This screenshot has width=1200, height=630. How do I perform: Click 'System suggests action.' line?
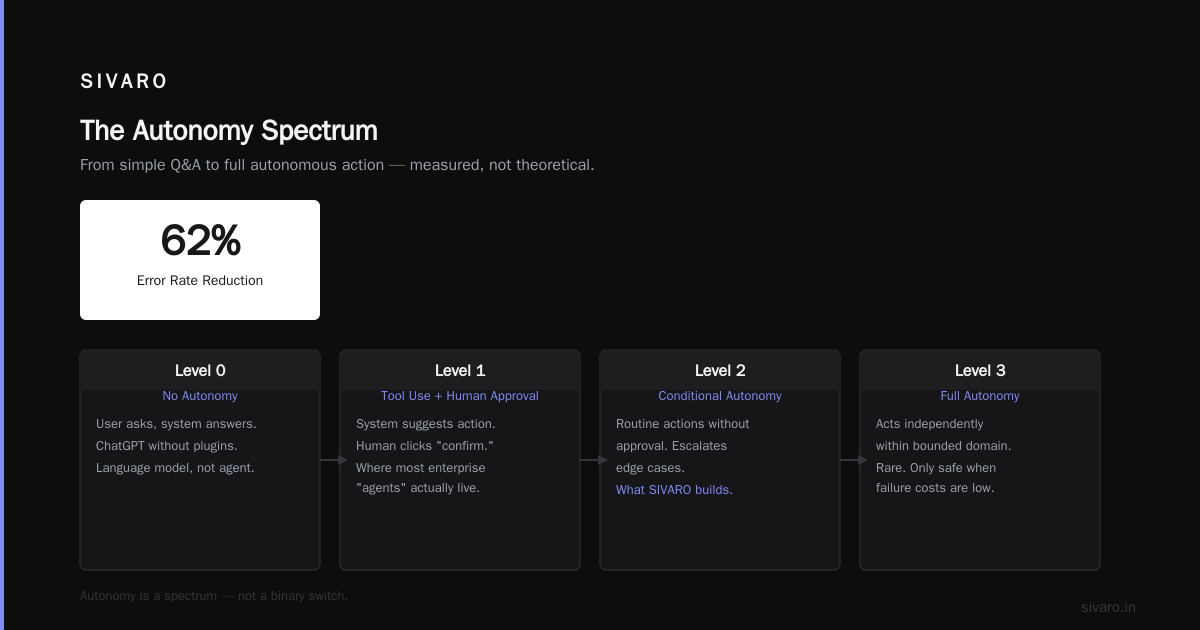[x=425, y=424]
